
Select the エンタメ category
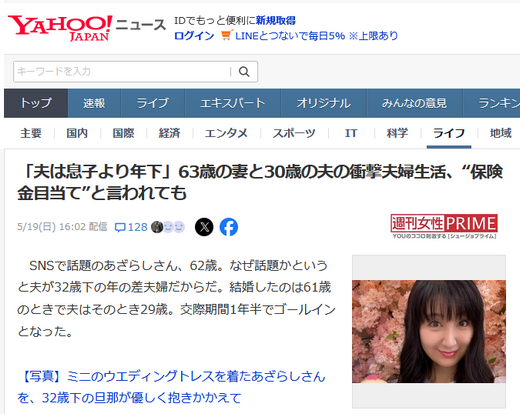226,133
